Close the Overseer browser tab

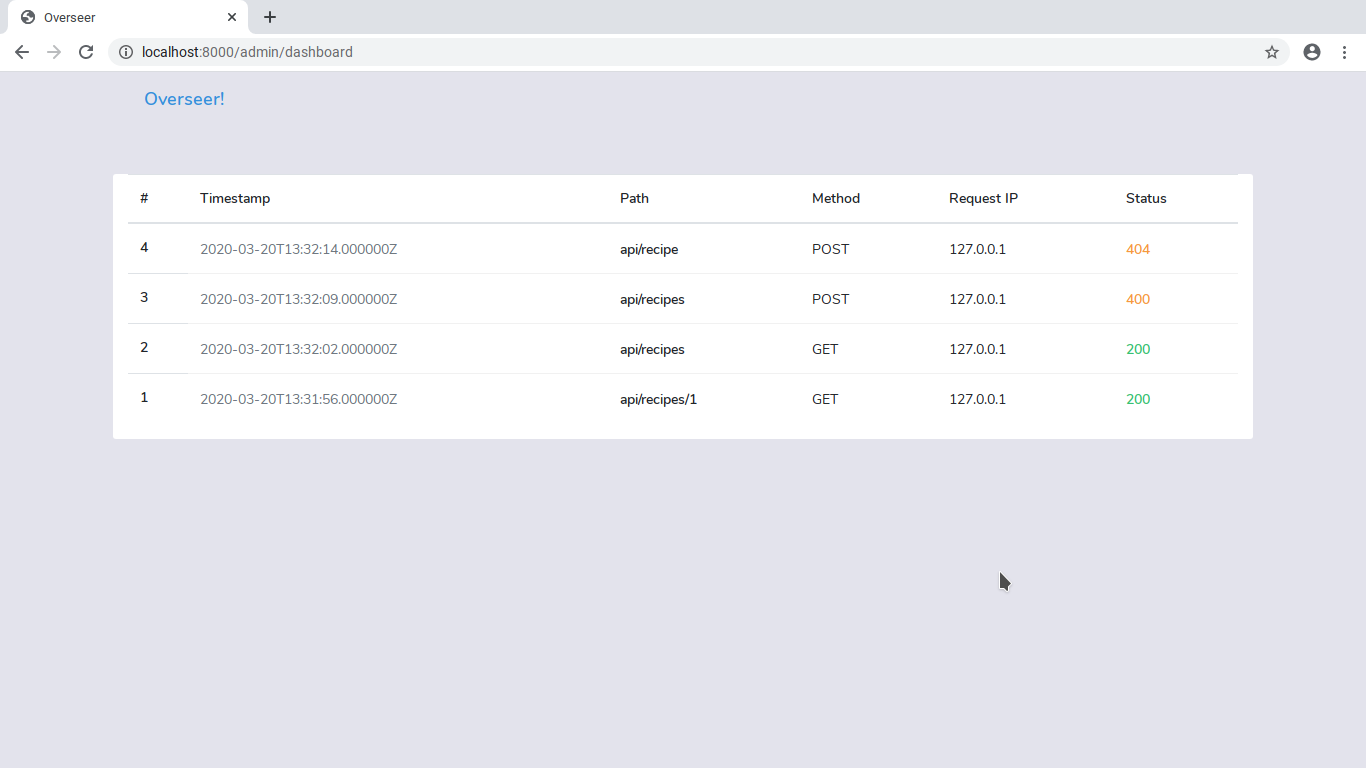point(232,17)
